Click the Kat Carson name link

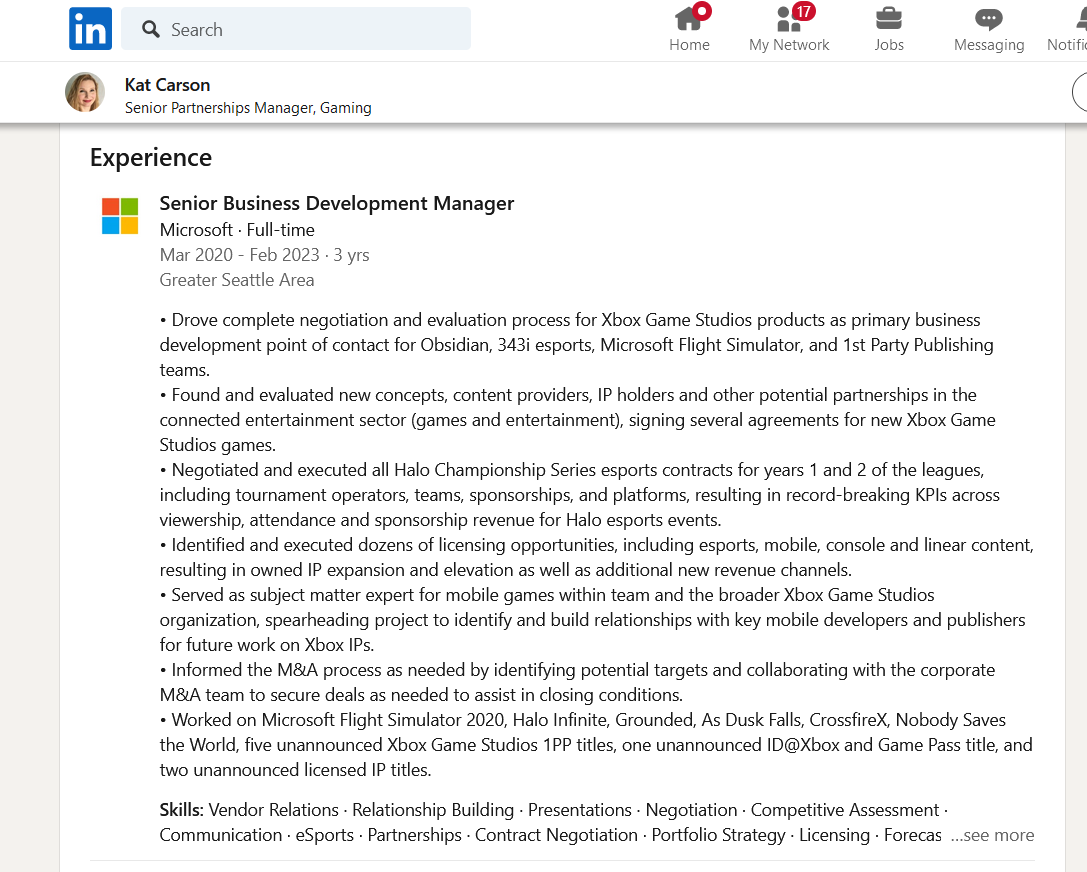coord(167,85)
